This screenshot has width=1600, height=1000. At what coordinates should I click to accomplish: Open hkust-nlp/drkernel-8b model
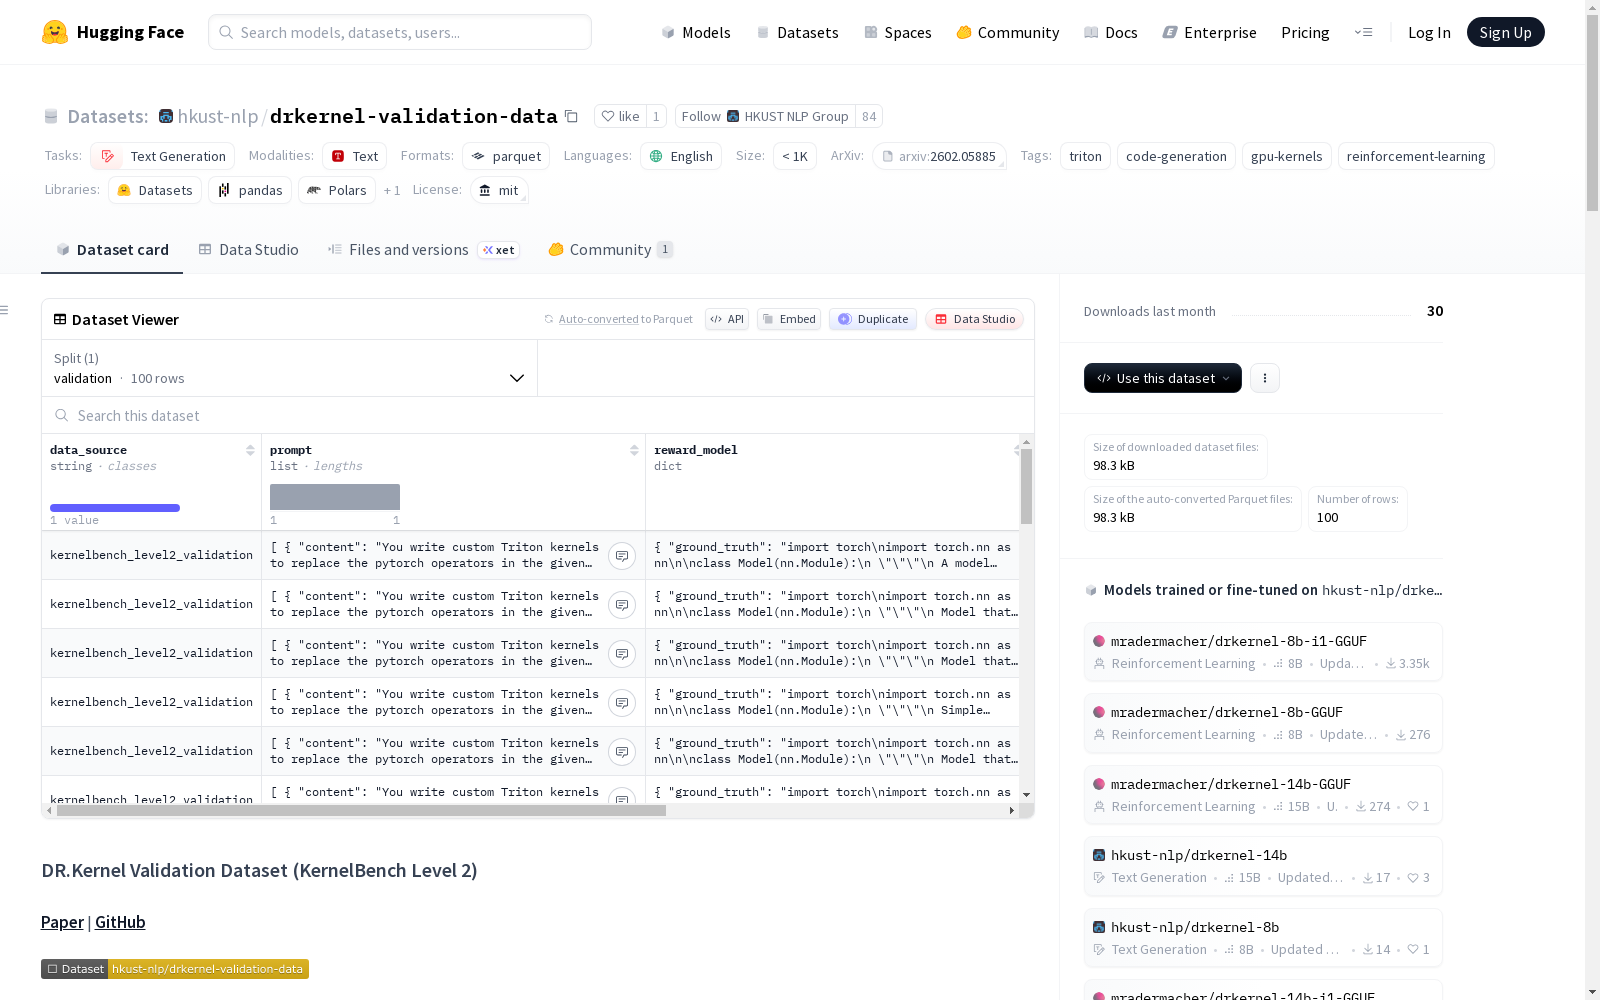1263,937
